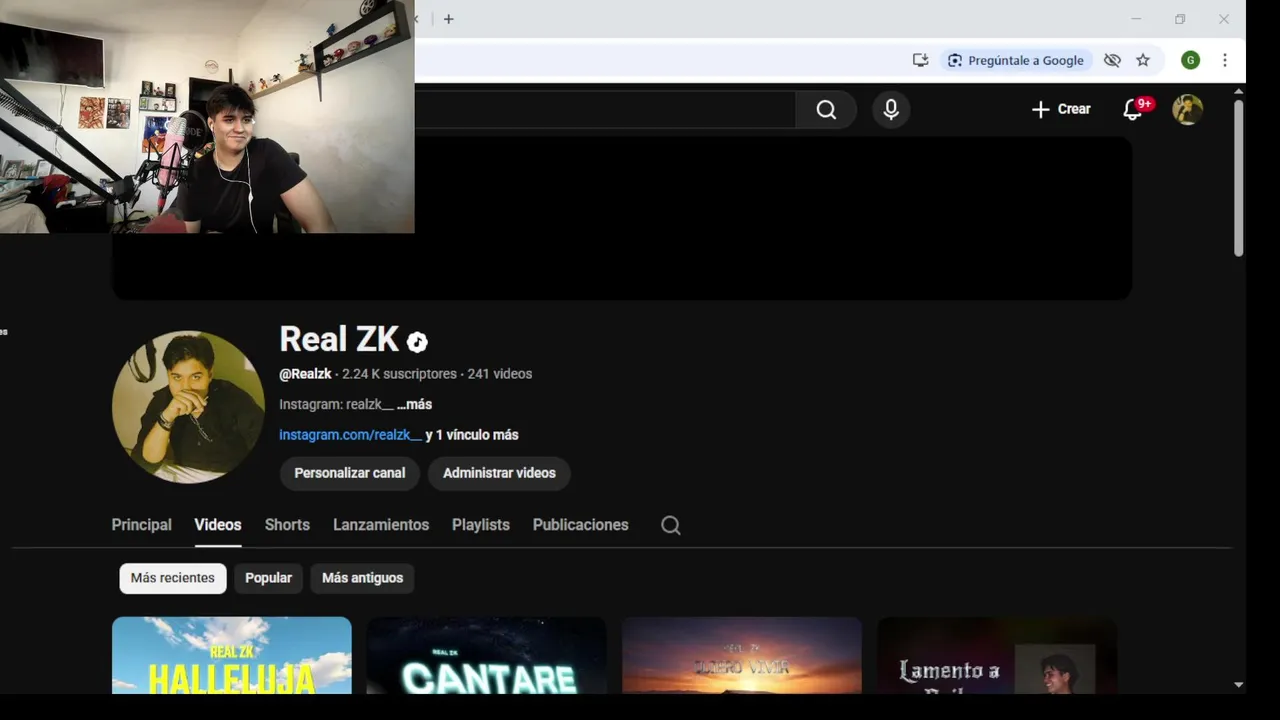Click the @Realzk channel handle
Screen dimensions: 1280x720
305,374
